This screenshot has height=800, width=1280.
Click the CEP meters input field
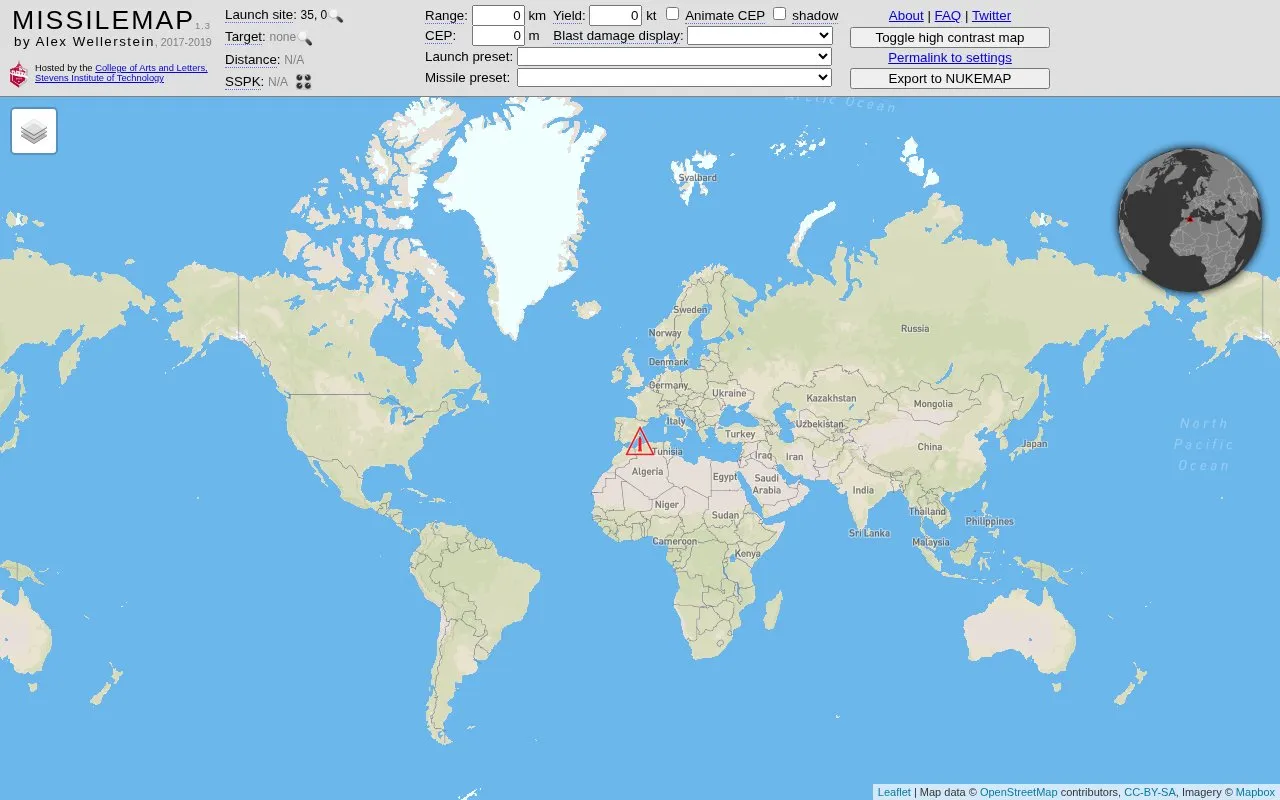click(x=498, y=36)
